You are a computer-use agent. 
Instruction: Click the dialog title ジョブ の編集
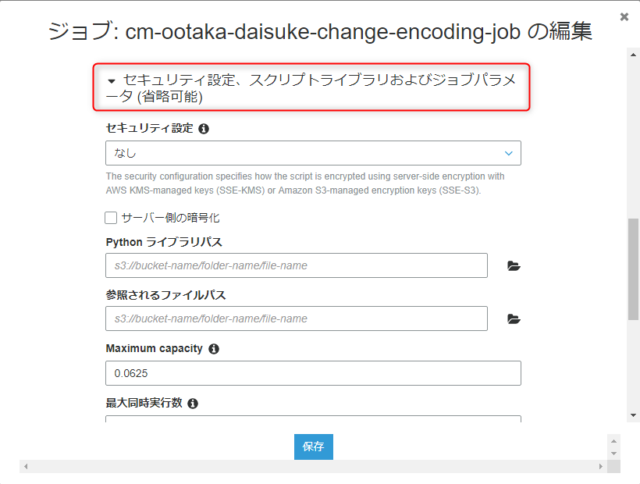point(320,32)
